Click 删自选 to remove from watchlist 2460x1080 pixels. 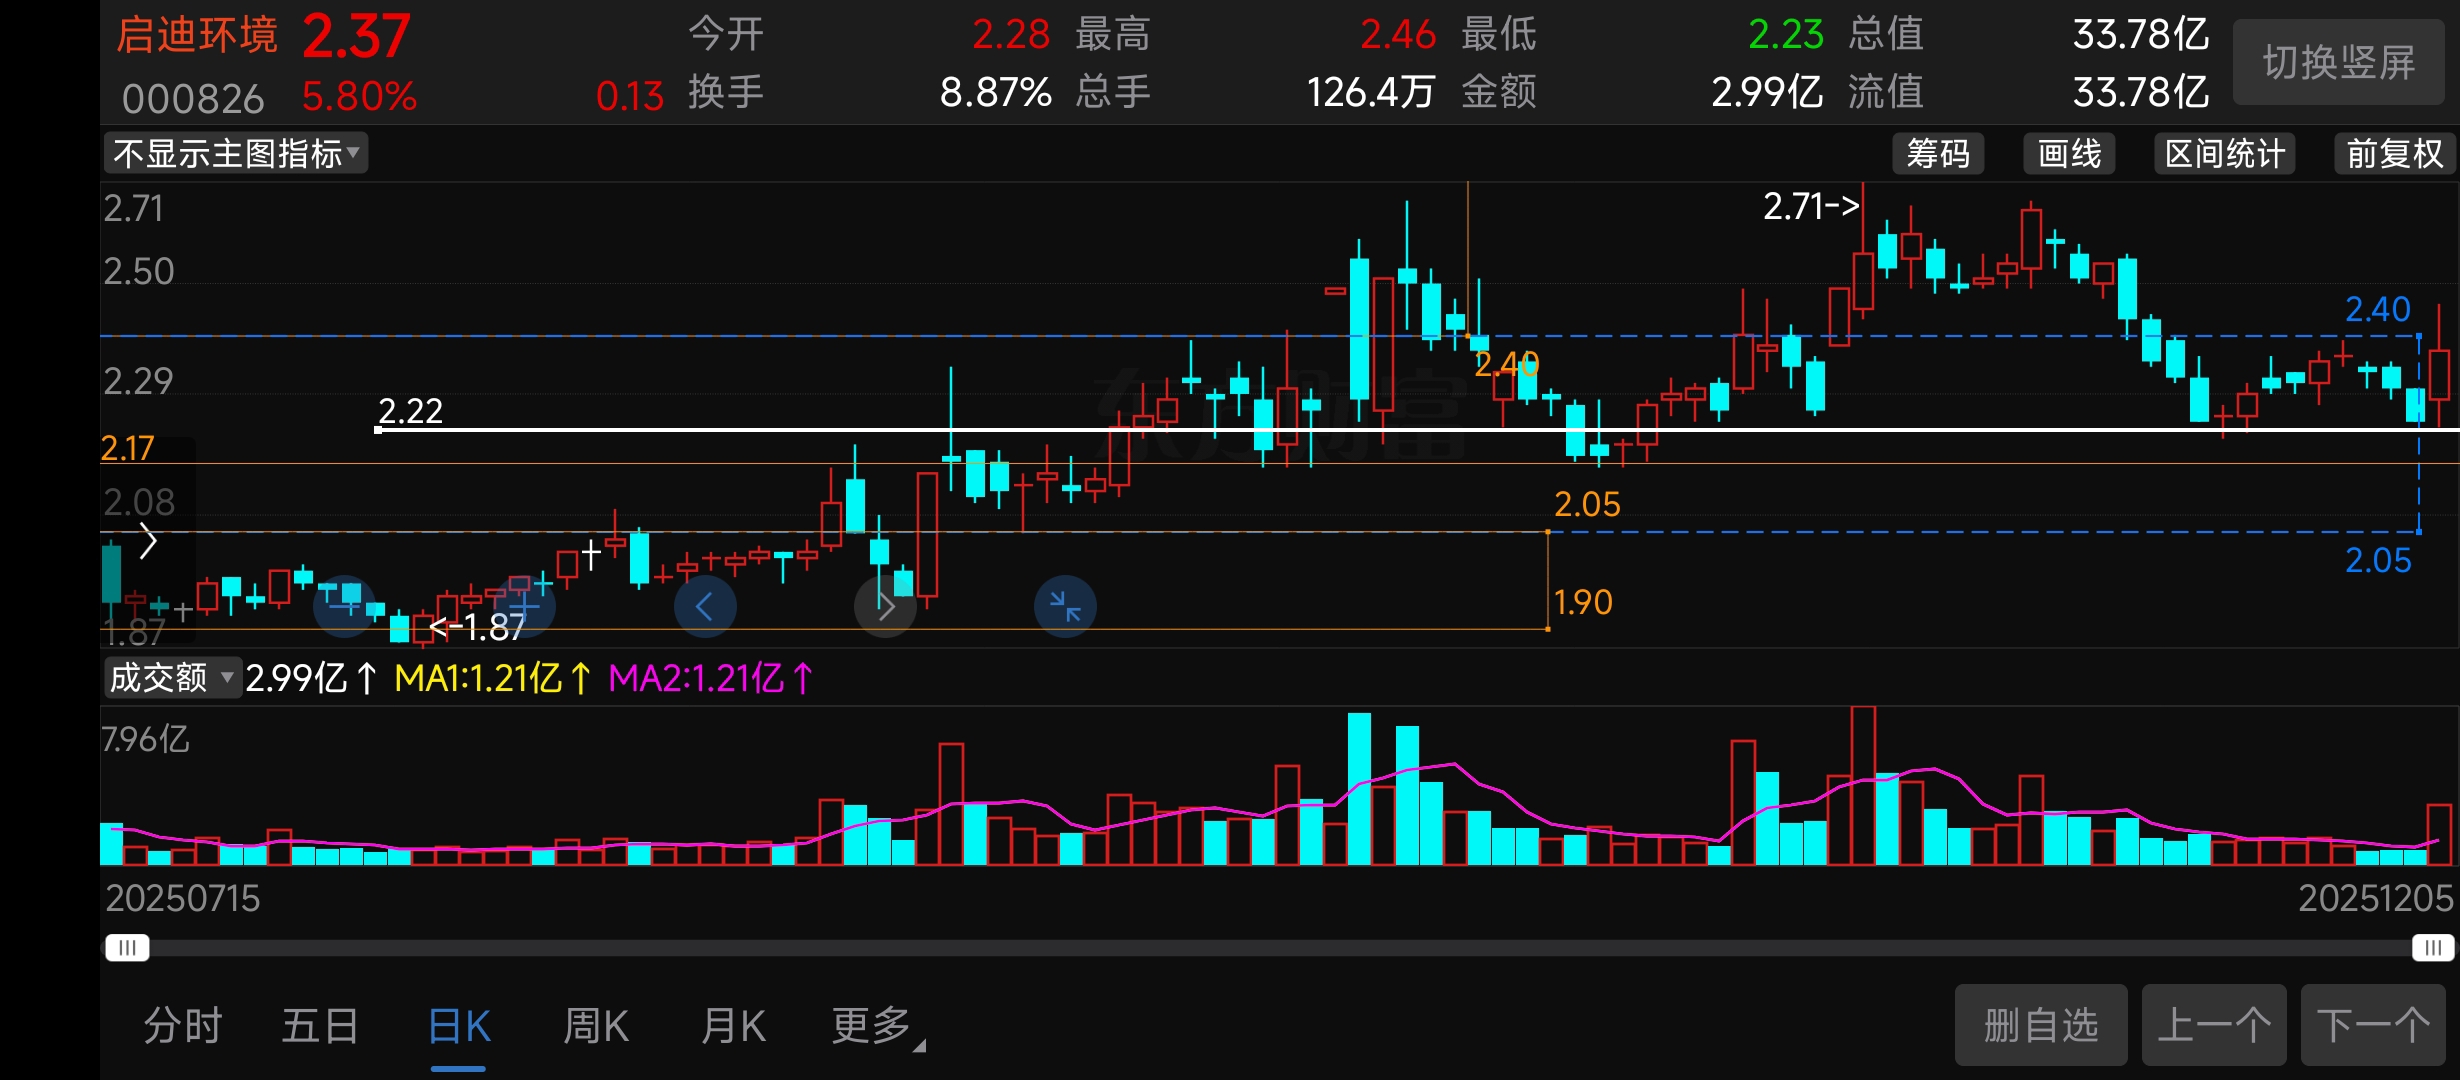pos(2040,1025)
